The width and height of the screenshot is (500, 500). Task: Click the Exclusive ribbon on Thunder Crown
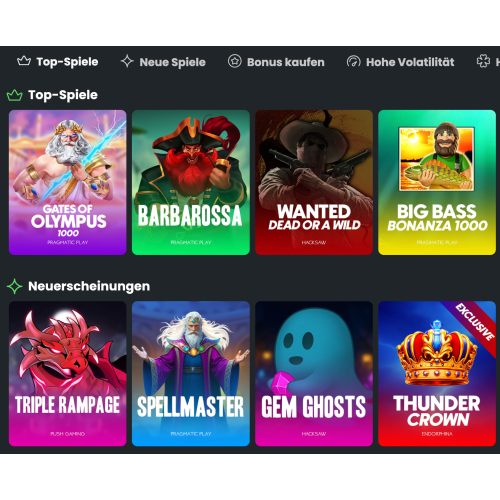click(475, 323)
